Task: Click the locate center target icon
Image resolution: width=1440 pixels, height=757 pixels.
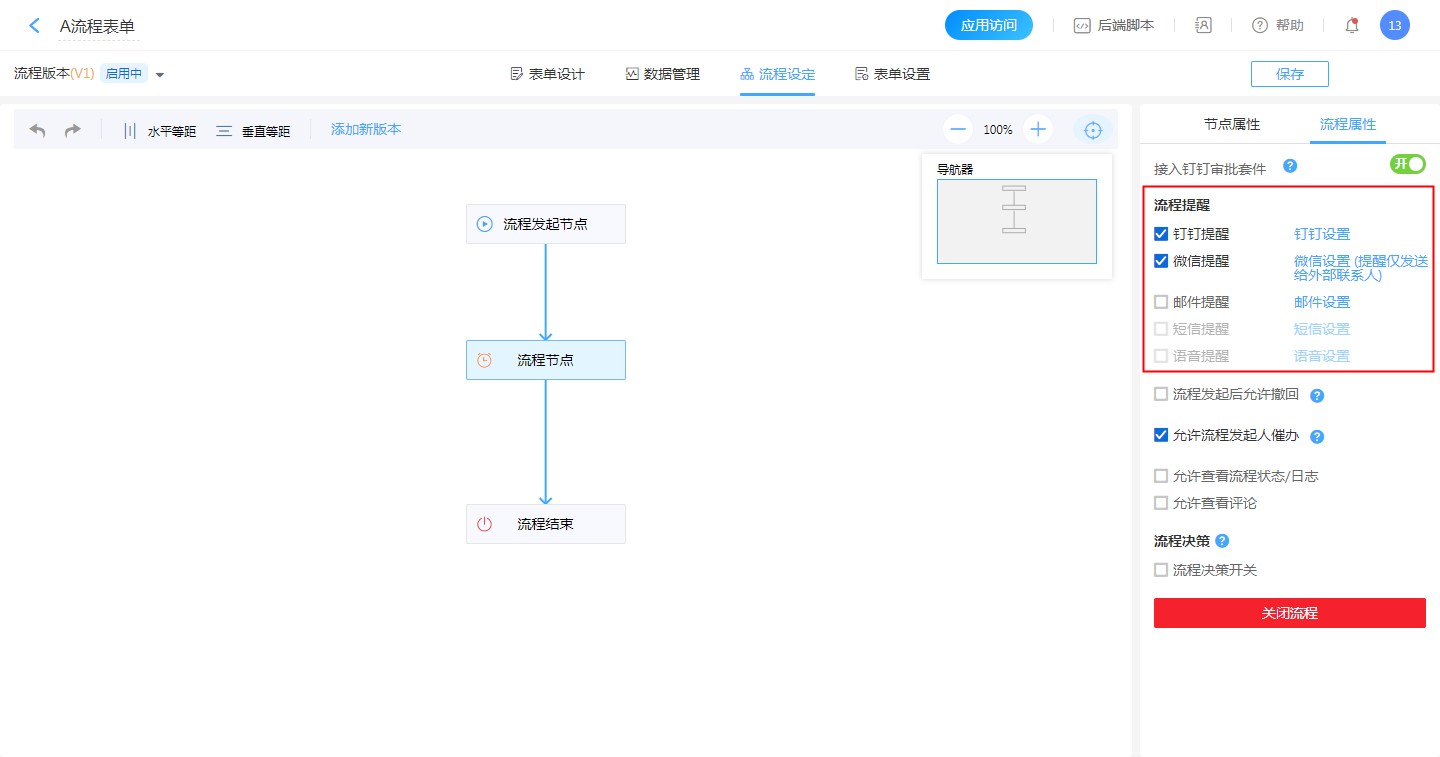Action: coord(1093,130)
